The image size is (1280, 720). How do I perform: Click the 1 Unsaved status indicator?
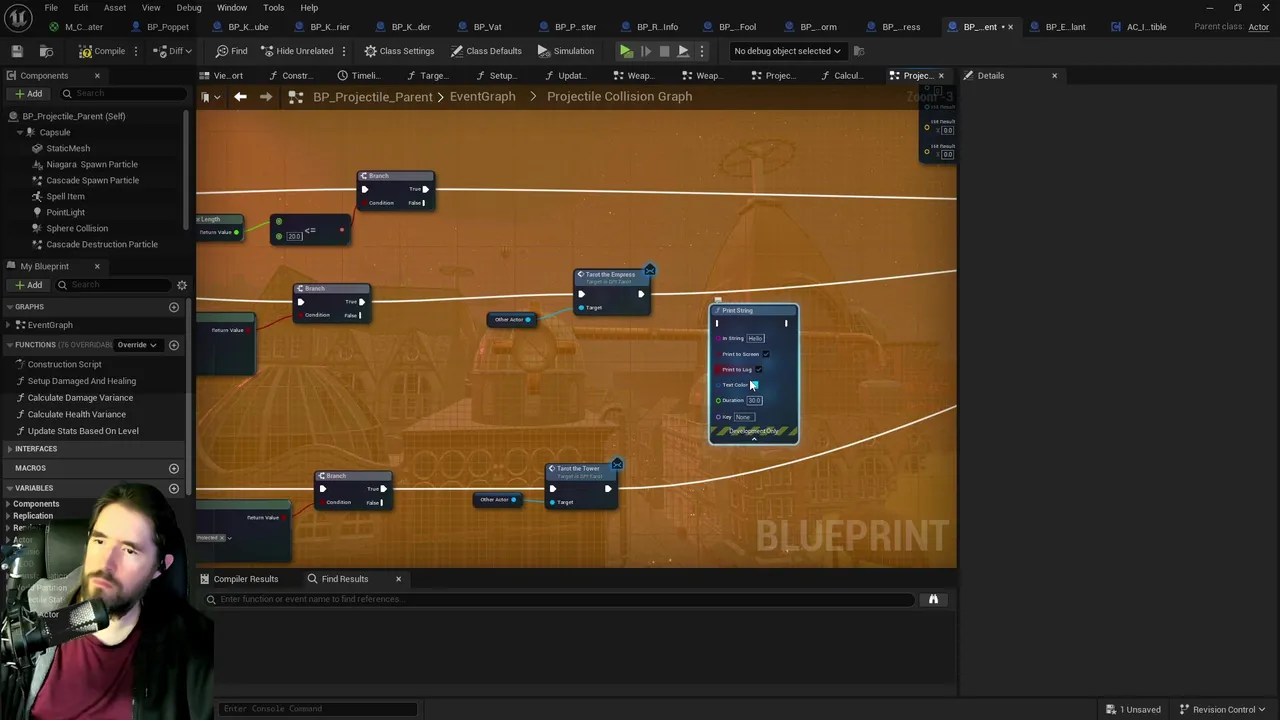click(1133, 710)
